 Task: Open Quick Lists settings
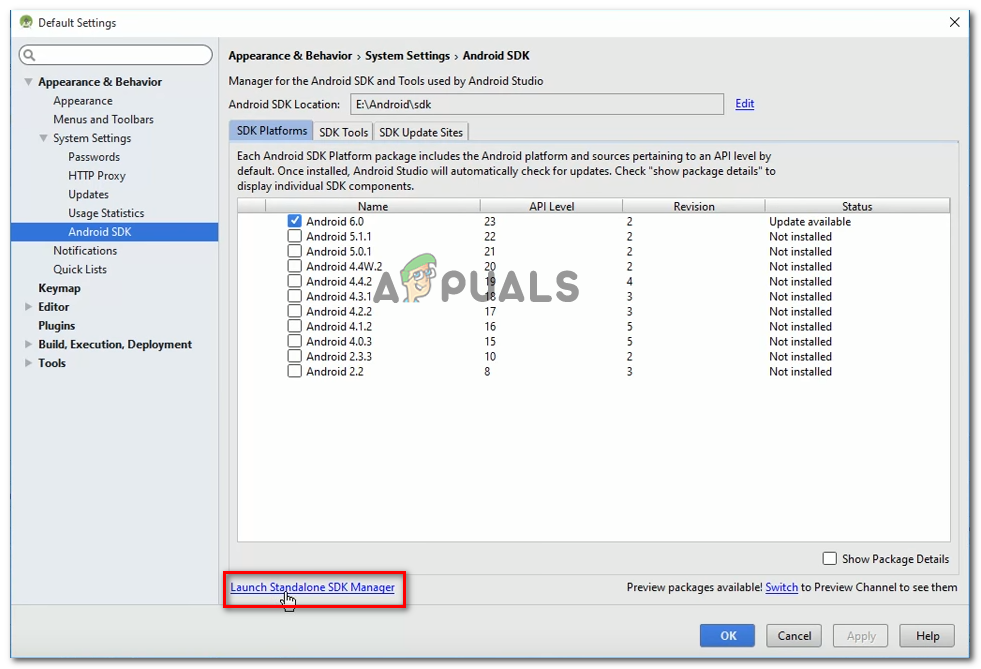pyautogui.click(x=80, y=269)
